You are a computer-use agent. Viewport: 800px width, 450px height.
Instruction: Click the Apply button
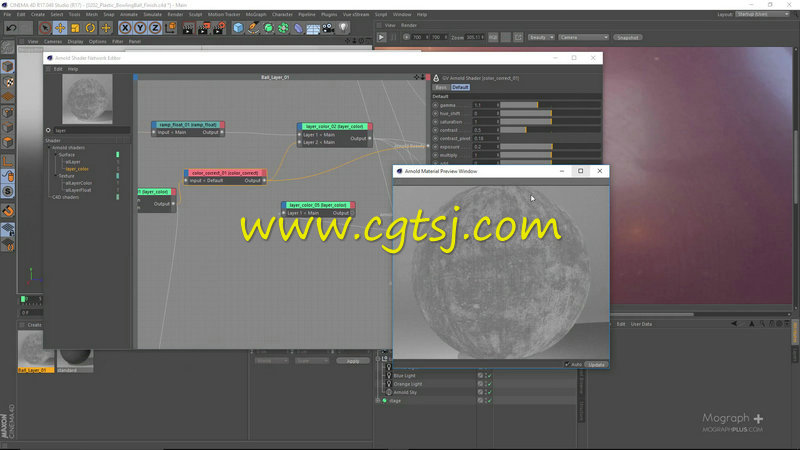[x=353, y=361]
